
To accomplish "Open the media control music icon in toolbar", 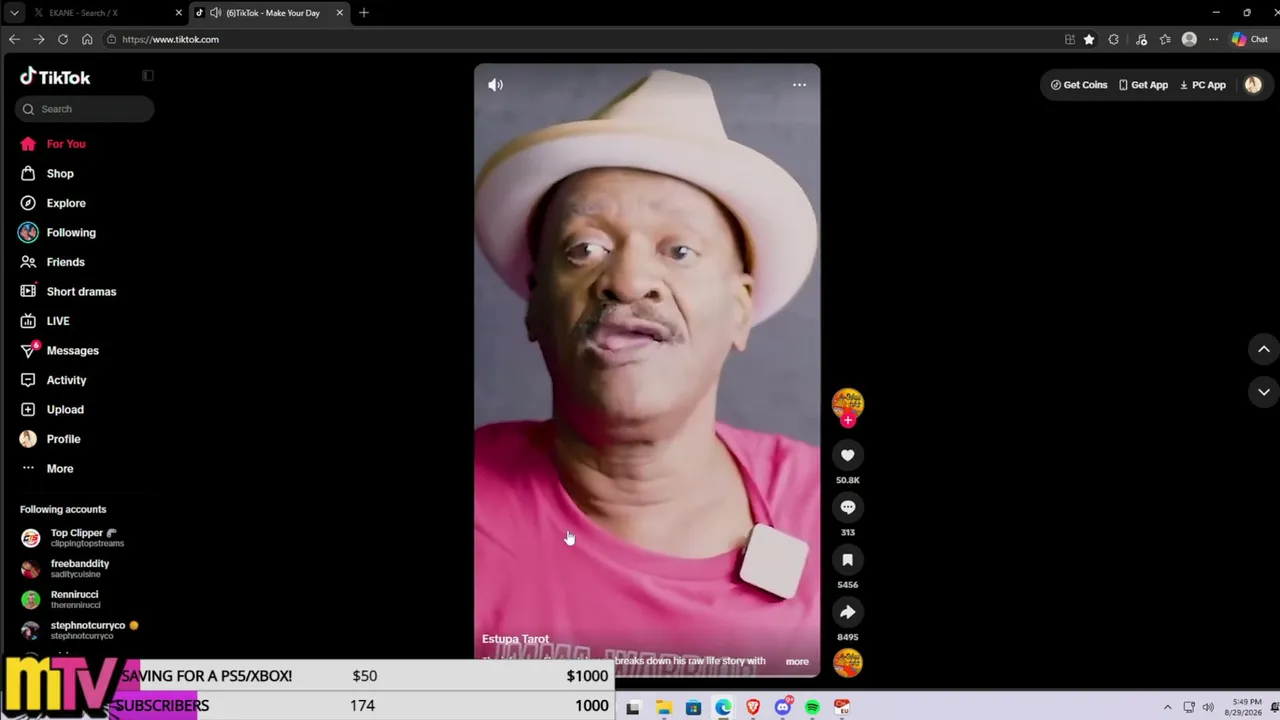I will [x=1141, y=39].
